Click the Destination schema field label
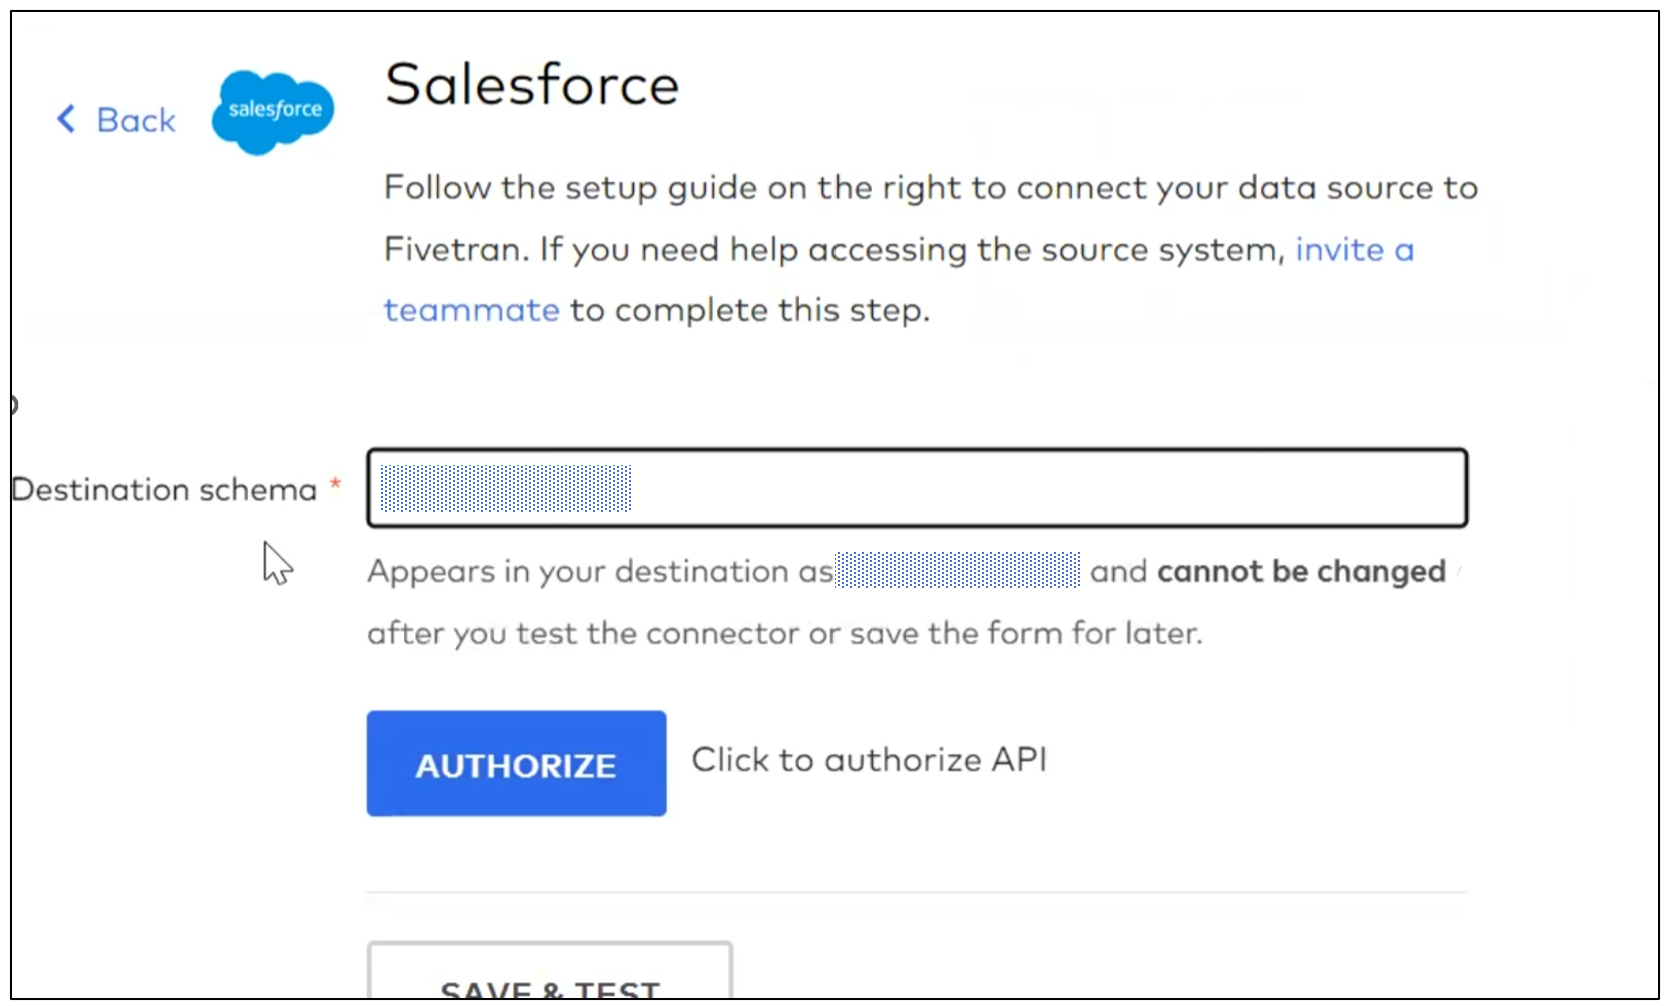Screen dimensions: 1670x1006 (x=164, y=489)
